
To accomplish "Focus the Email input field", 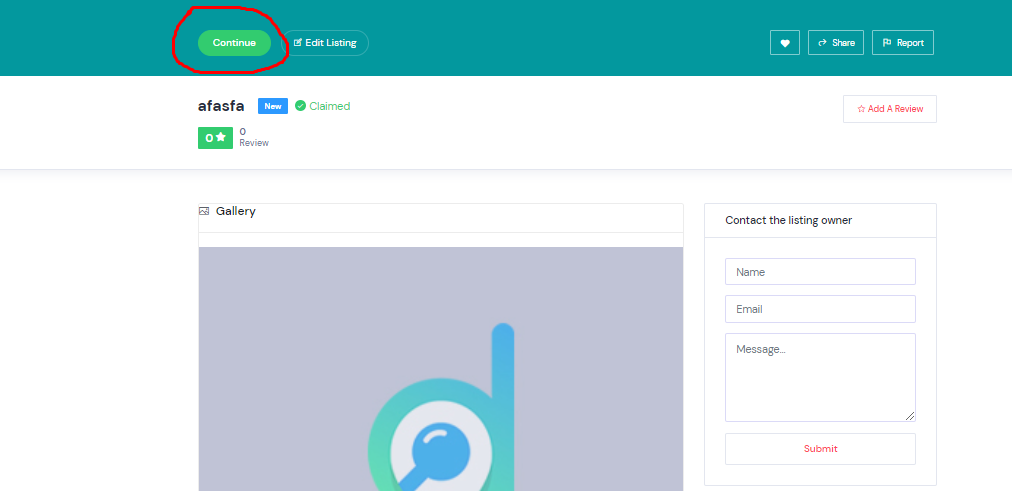I will [x=820, y=309].
